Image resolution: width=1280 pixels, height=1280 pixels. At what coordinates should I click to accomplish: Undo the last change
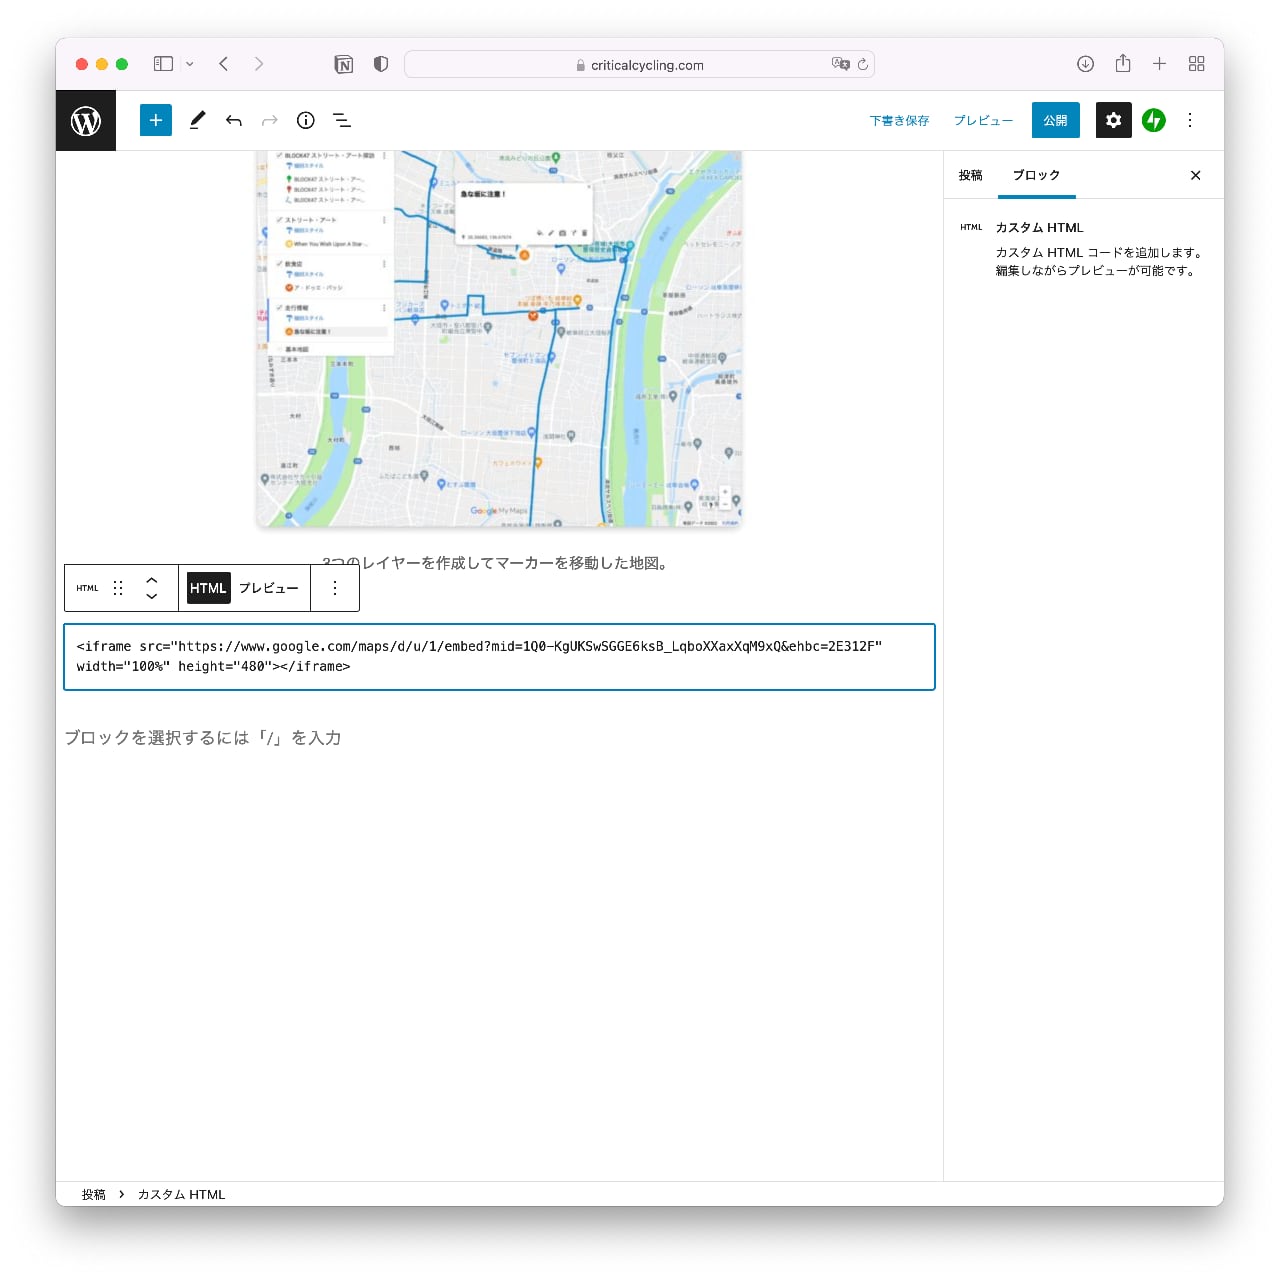(234, 120)
